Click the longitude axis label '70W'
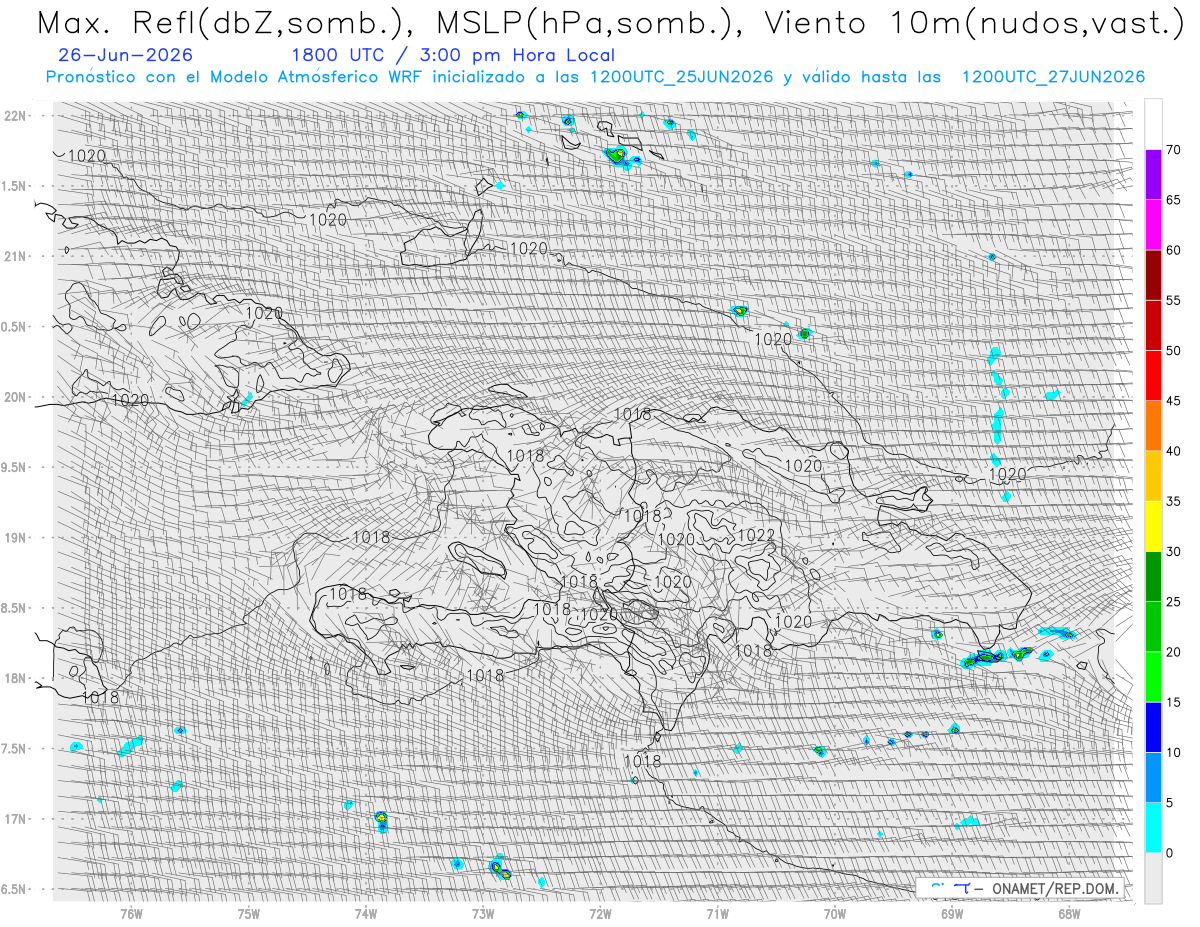 click(835, 912)
